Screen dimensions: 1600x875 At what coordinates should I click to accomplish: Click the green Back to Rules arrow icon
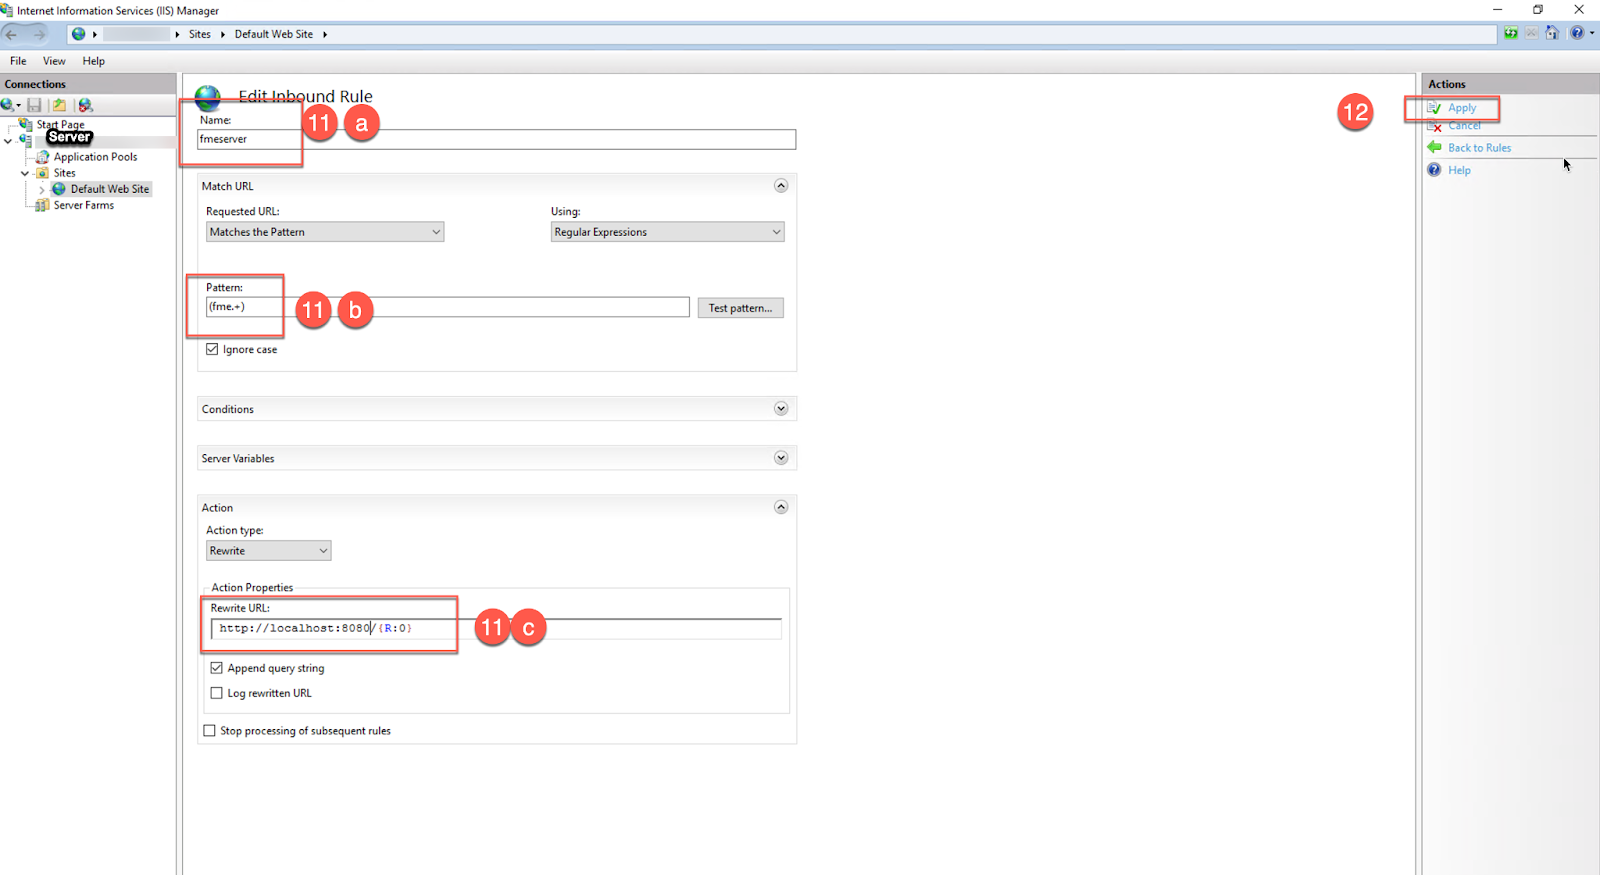coord(1434,147)
